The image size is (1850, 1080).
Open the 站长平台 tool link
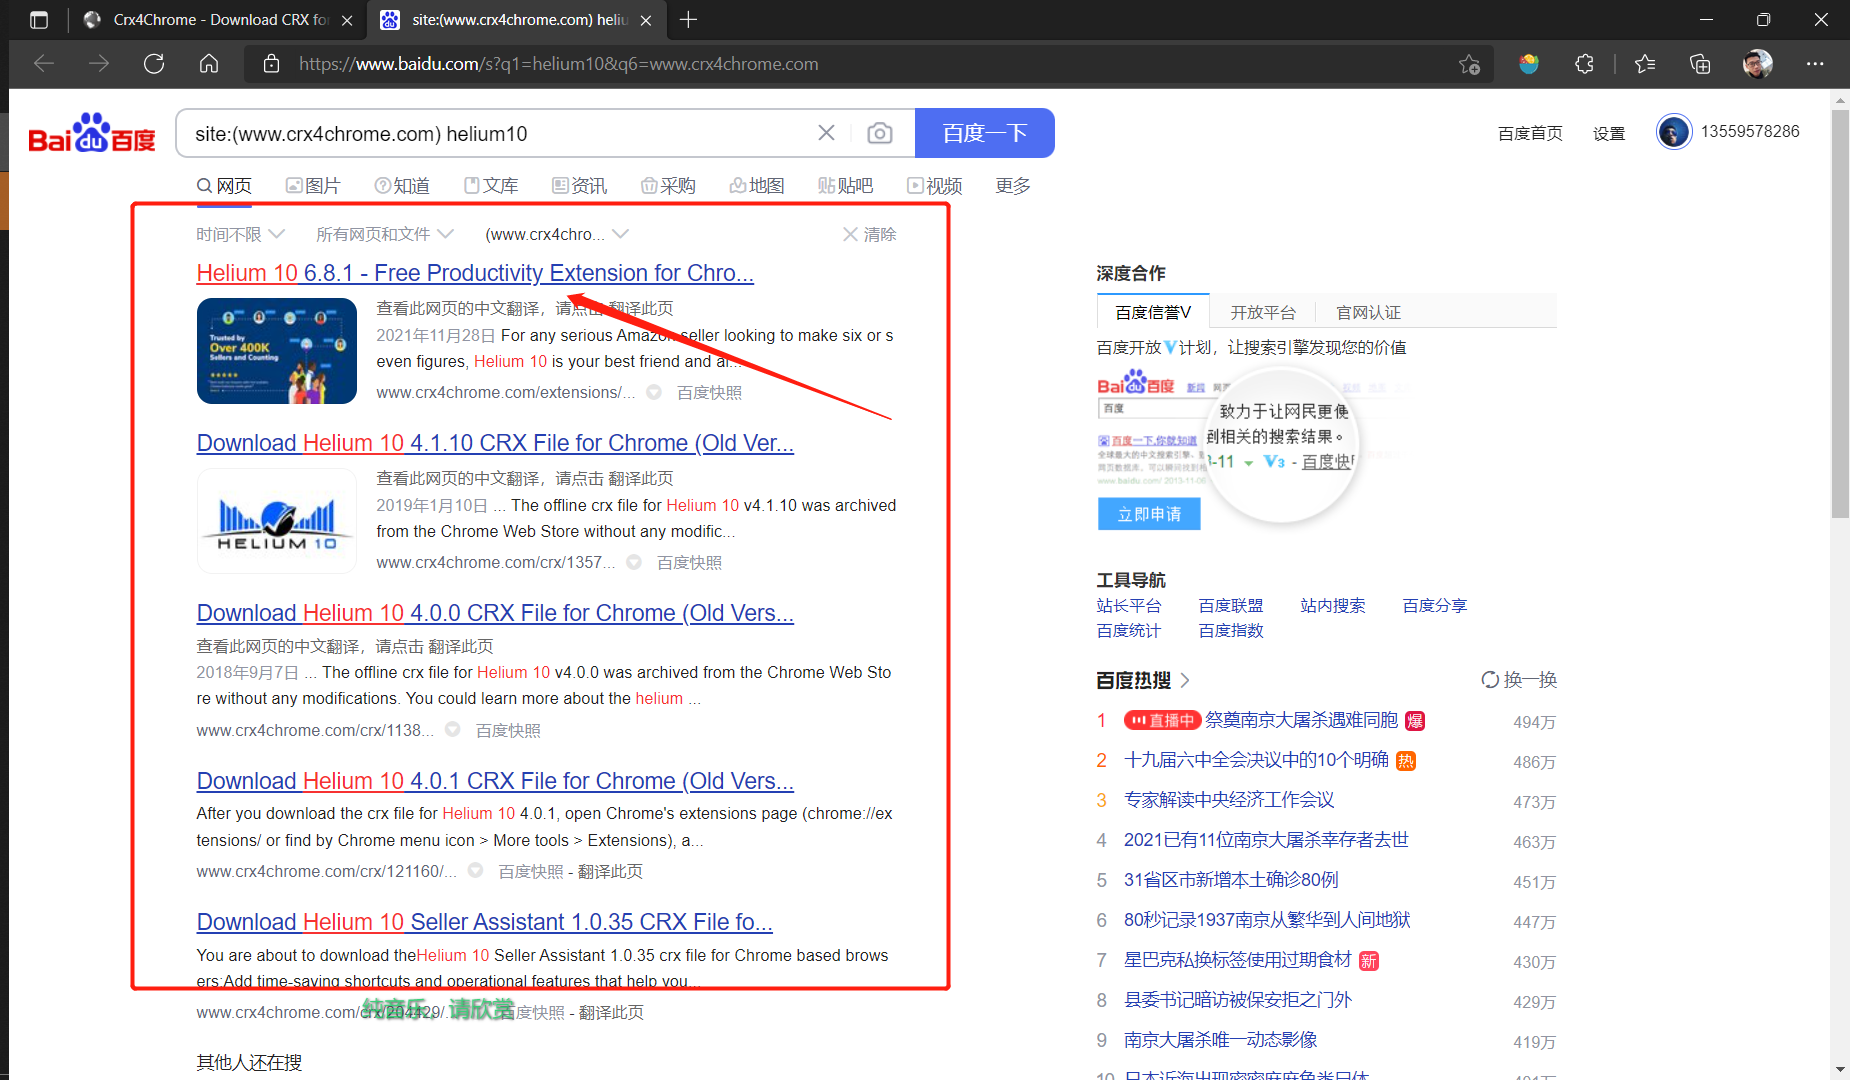[1129, 605]
